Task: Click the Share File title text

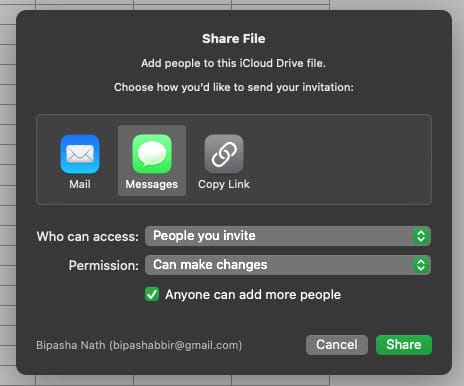Action: click(x=234, y=39)
